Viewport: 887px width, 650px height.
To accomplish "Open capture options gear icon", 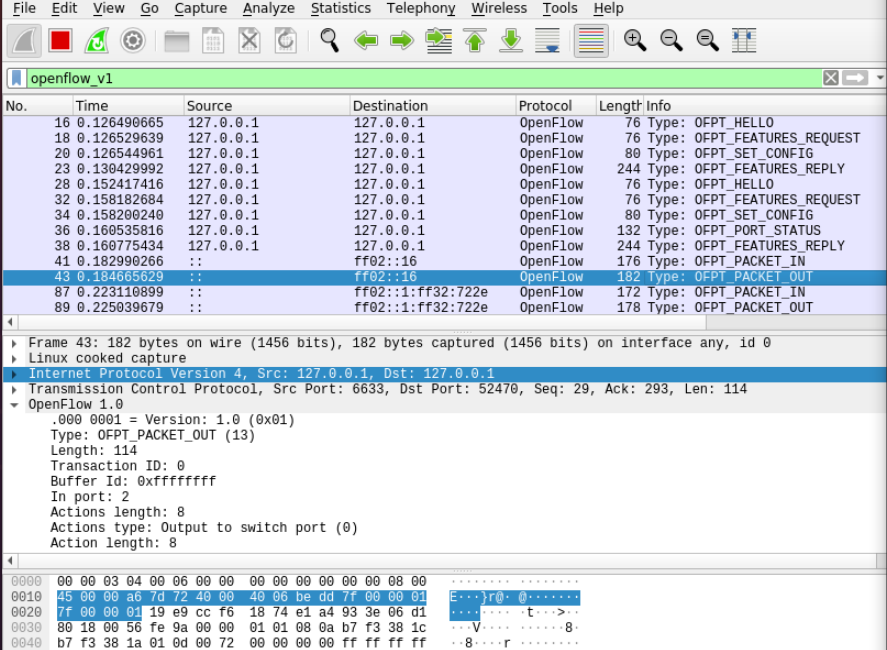I will tap(133, 41).
